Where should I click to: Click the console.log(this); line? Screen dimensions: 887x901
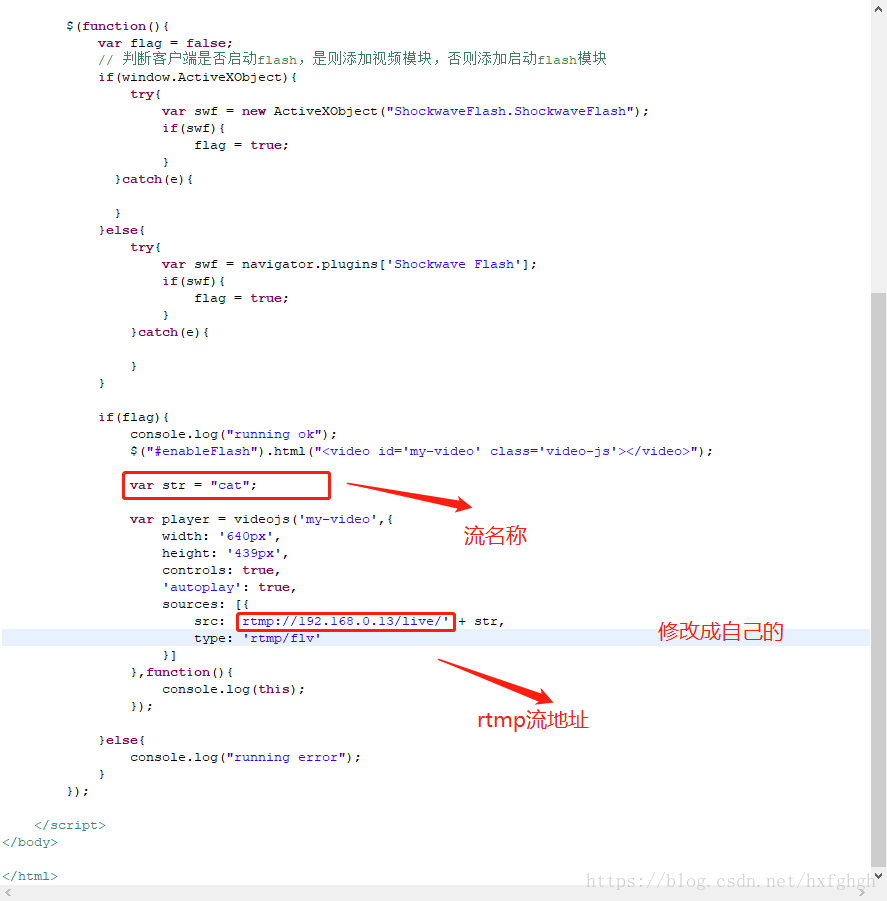click(x=233, y=689)
